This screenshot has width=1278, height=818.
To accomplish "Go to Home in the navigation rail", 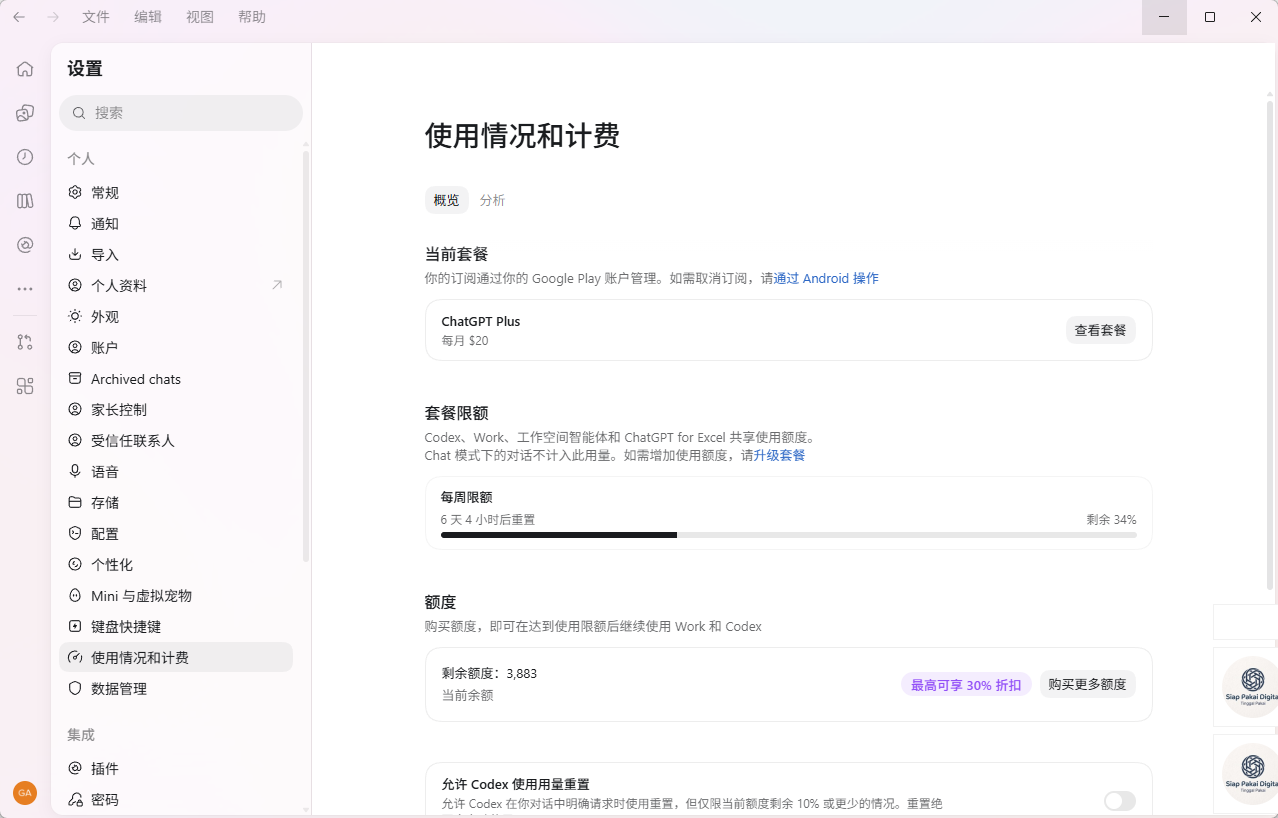I will [x=25, y=69].
